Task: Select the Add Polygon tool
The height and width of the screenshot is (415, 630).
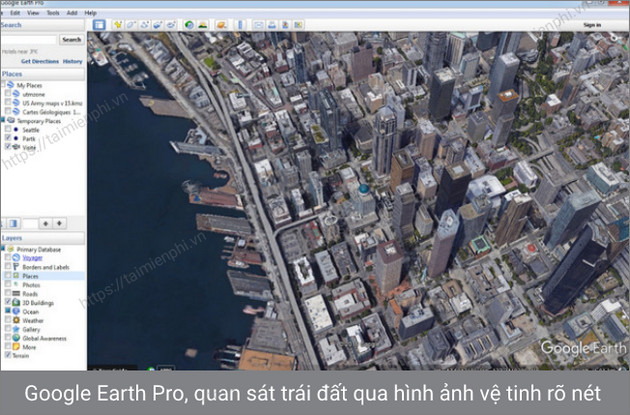Action: point(131,25)
